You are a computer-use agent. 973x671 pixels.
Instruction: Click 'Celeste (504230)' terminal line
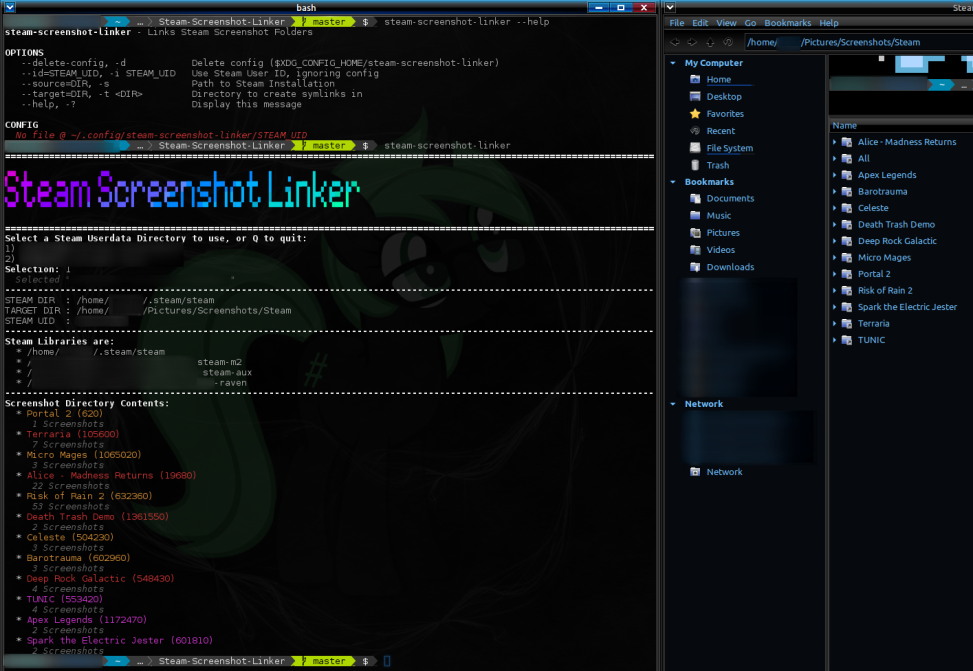70,538
